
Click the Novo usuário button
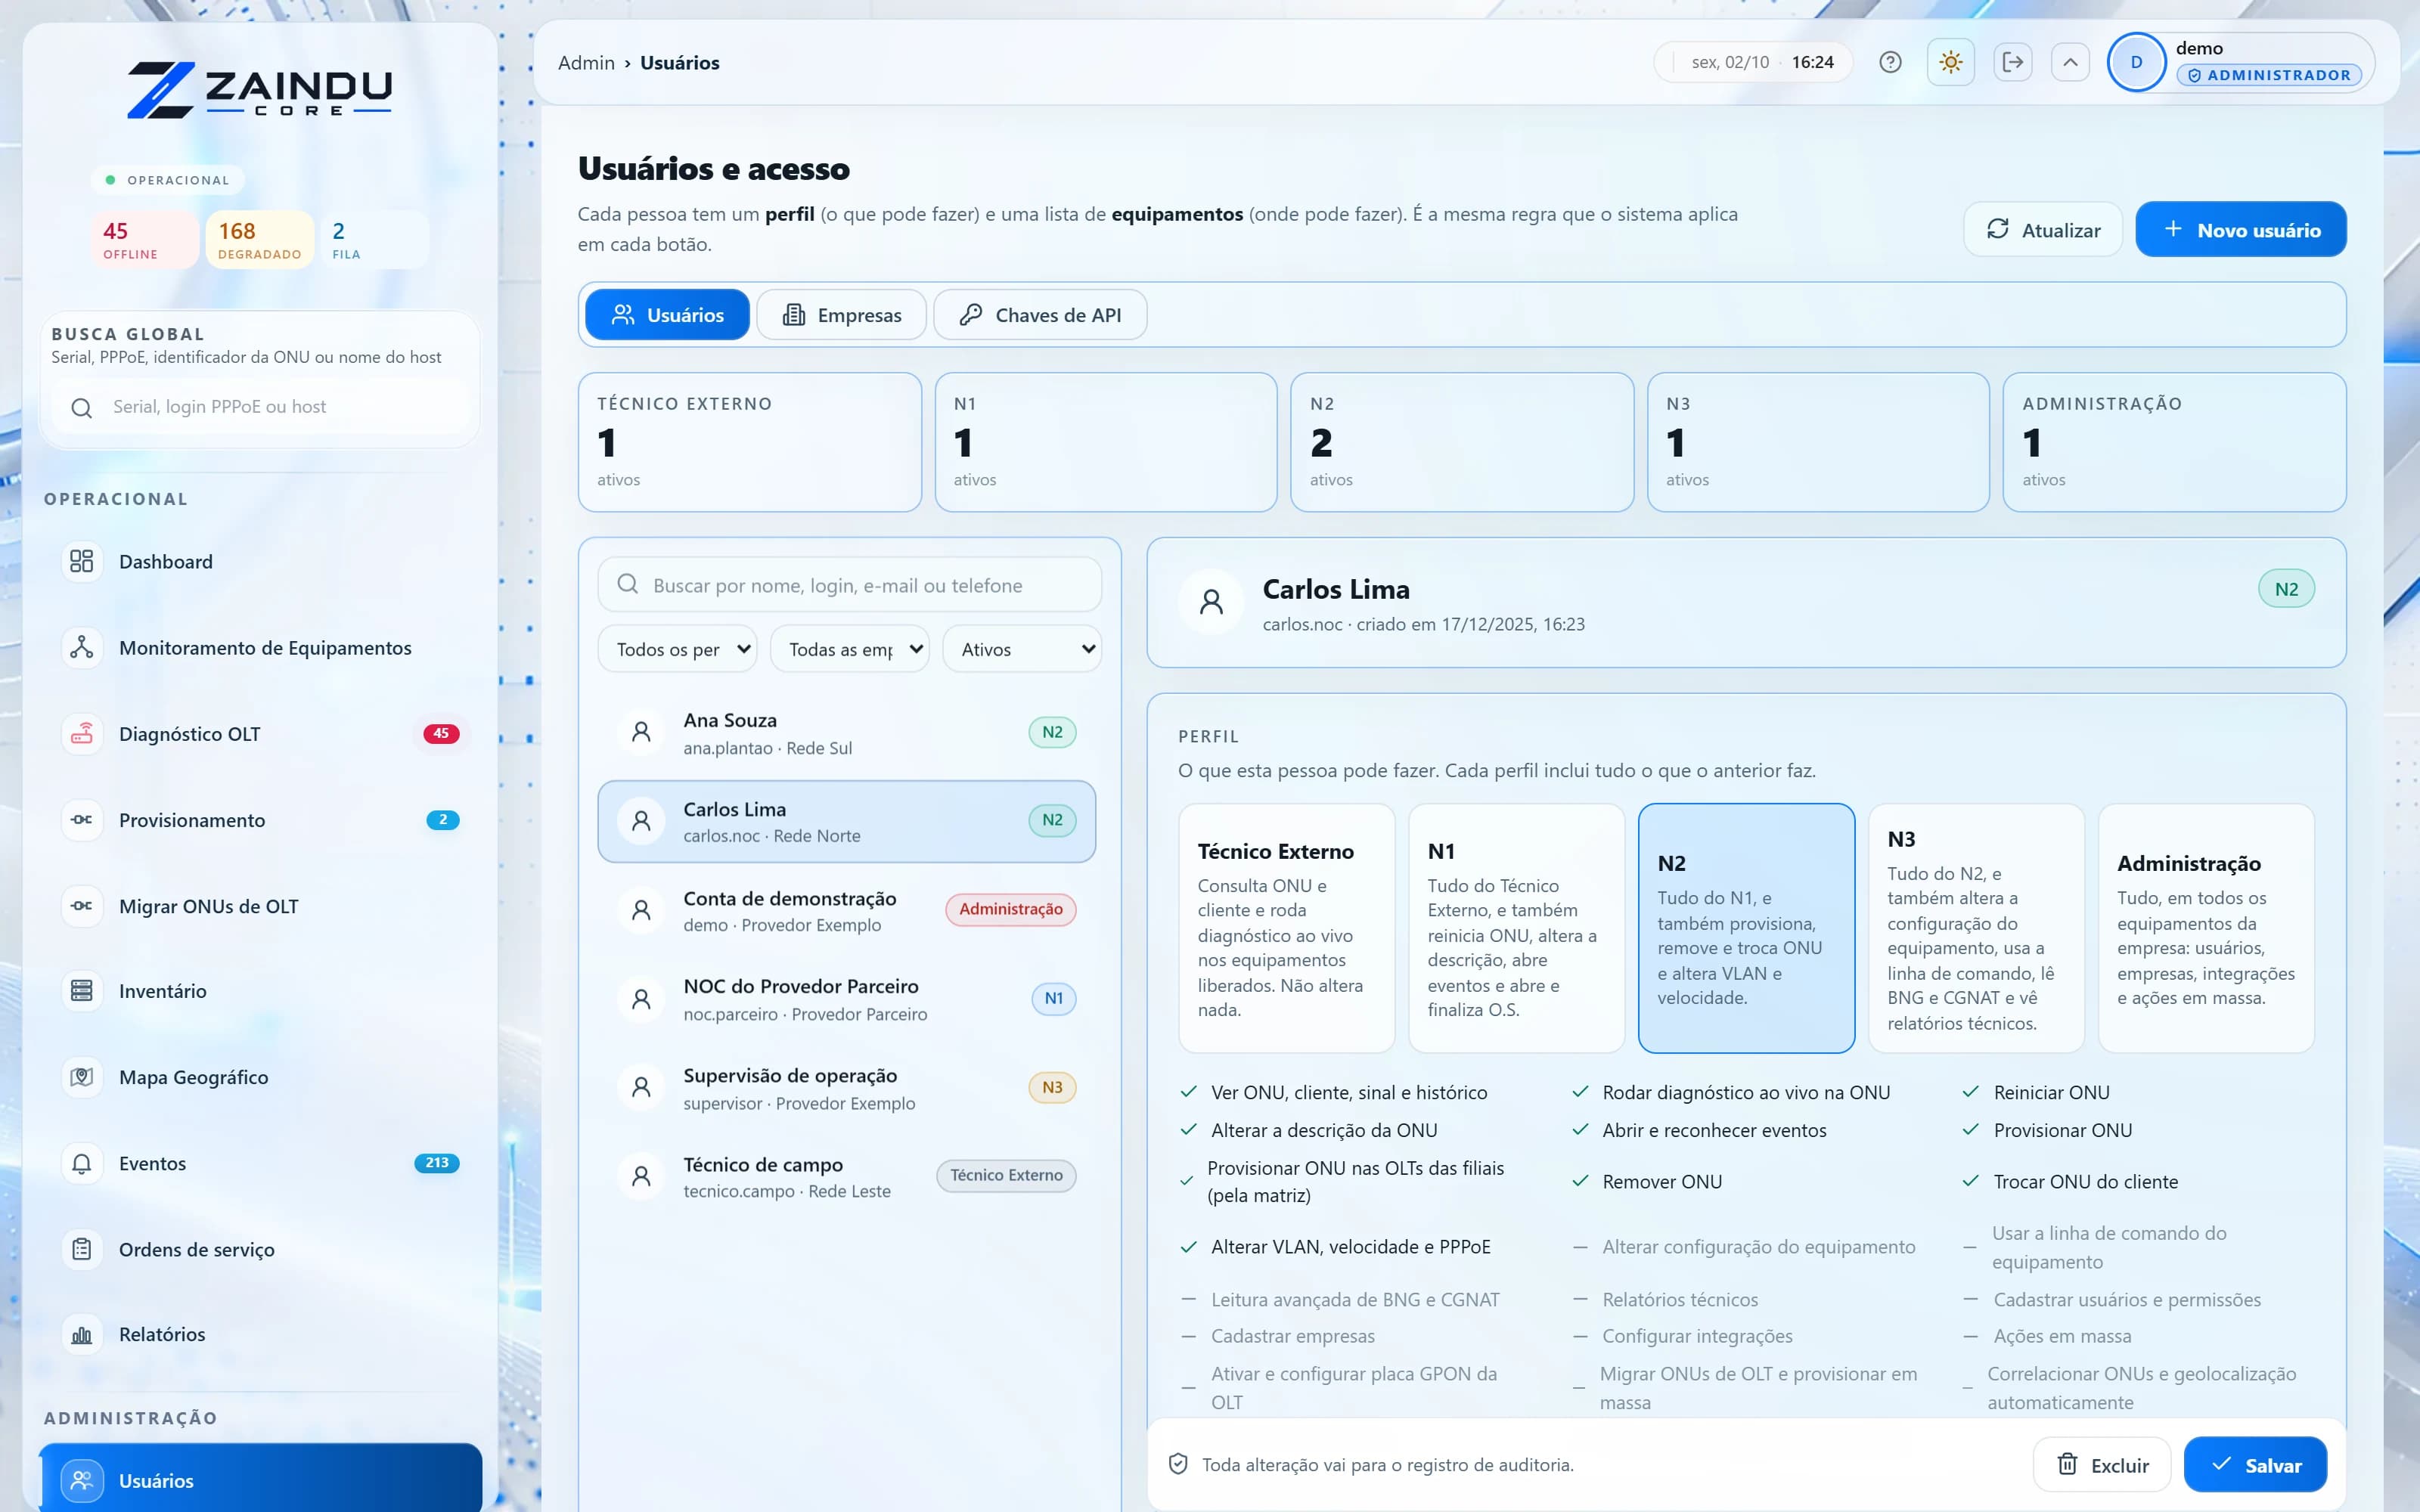[2241, 230]
